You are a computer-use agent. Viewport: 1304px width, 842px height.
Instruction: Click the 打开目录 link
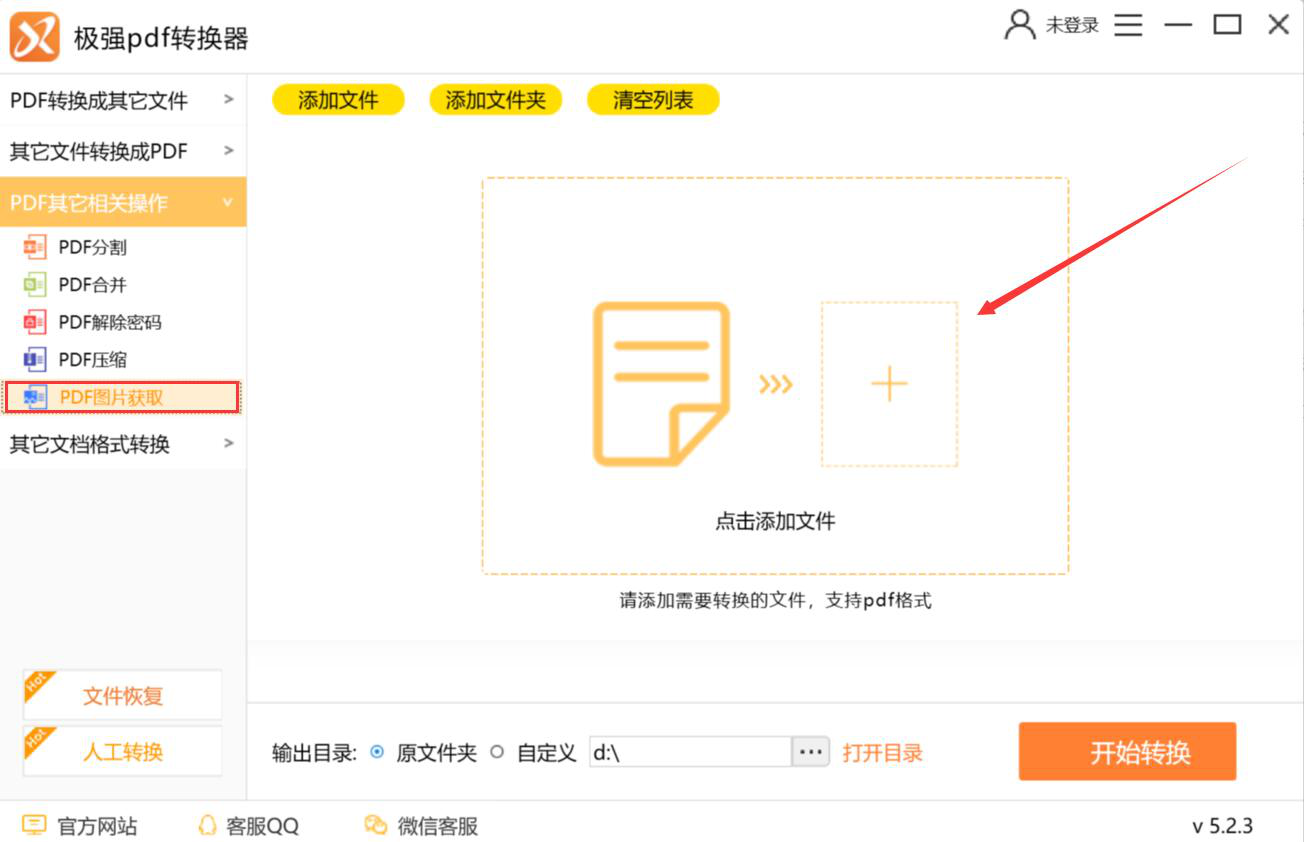[x=882, y=753]
